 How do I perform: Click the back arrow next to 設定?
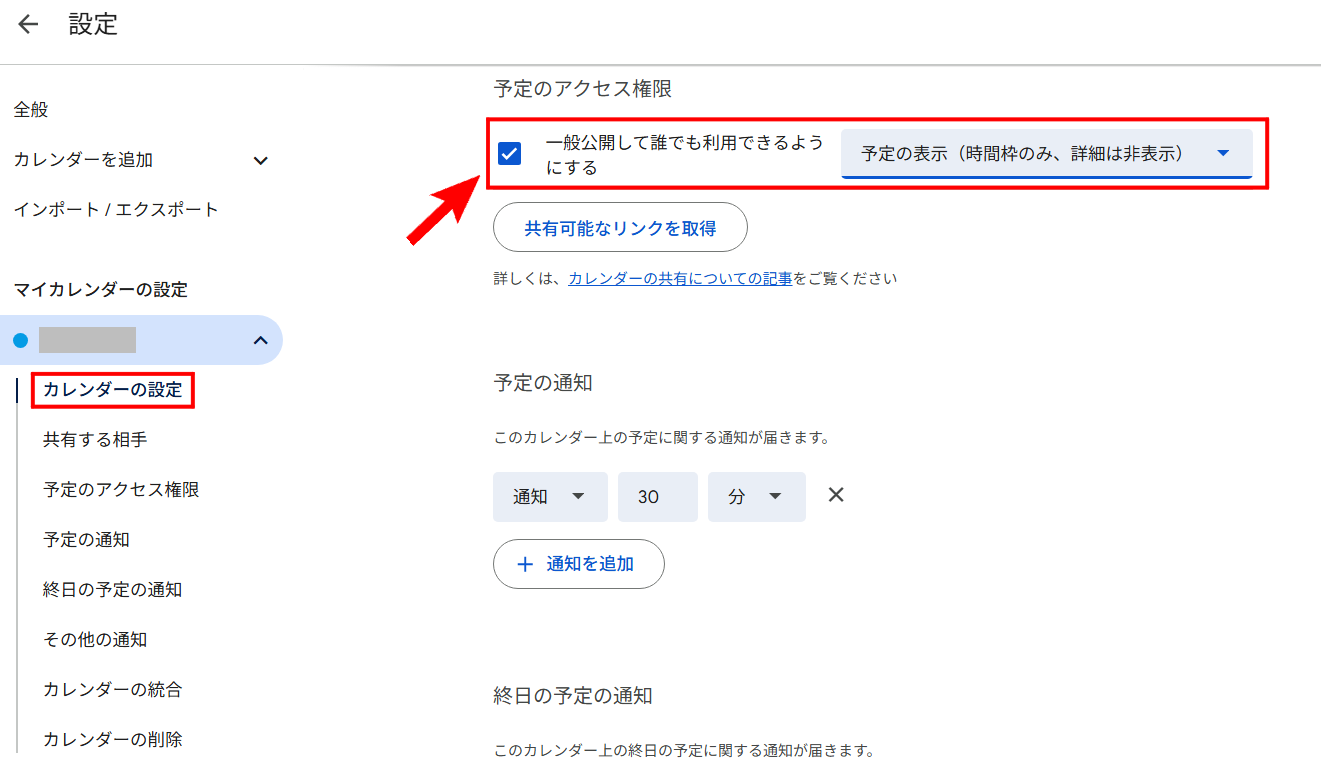(28, 25)
